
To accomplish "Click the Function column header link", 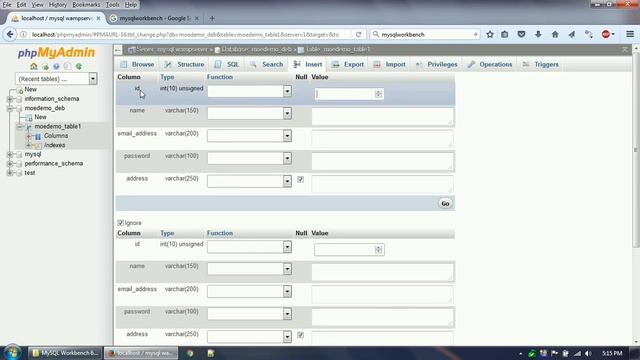I will (220, 77).
